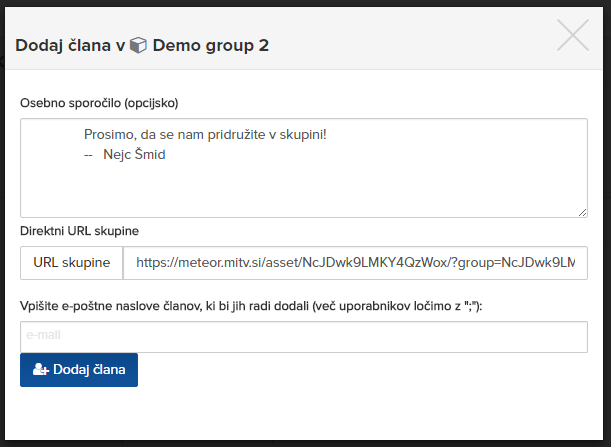Close the Dodaj člana dialog with X
Image resolution: width=611 pixels, height=447 pixels.
(572, 35)
